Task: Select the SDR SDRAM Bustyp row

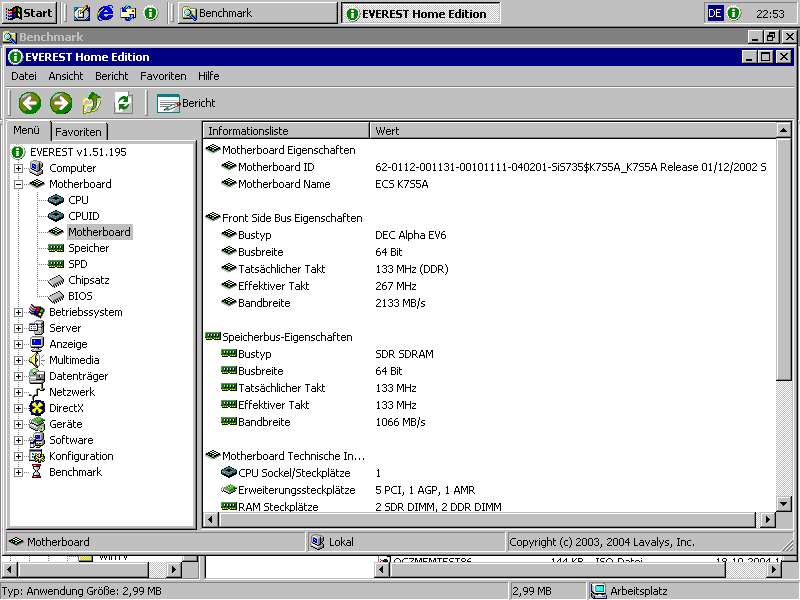Action: (489, 354)
